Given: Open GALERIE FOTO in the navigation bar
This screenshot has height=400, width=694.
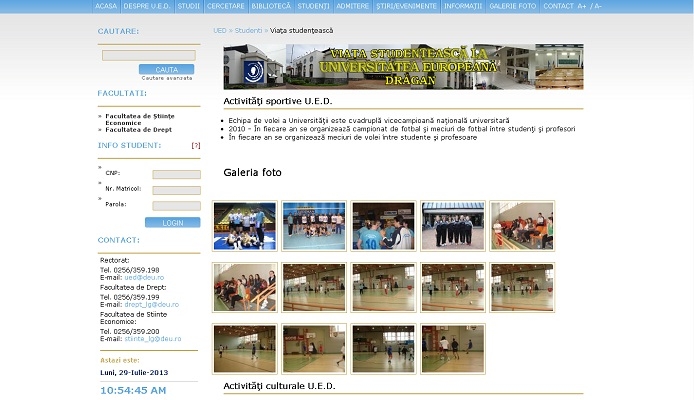Looking at the screenshot, I should click(x=513, y=6).
